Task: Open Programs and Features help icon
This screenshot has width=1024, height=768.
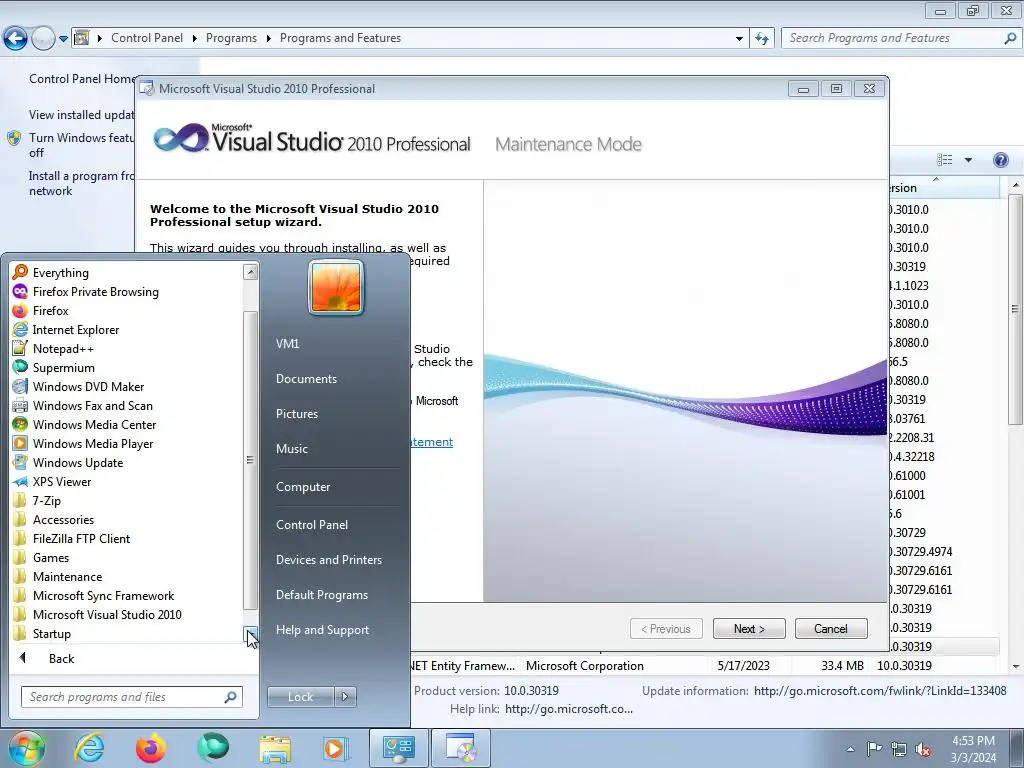Action: (x=1000, y=160)
